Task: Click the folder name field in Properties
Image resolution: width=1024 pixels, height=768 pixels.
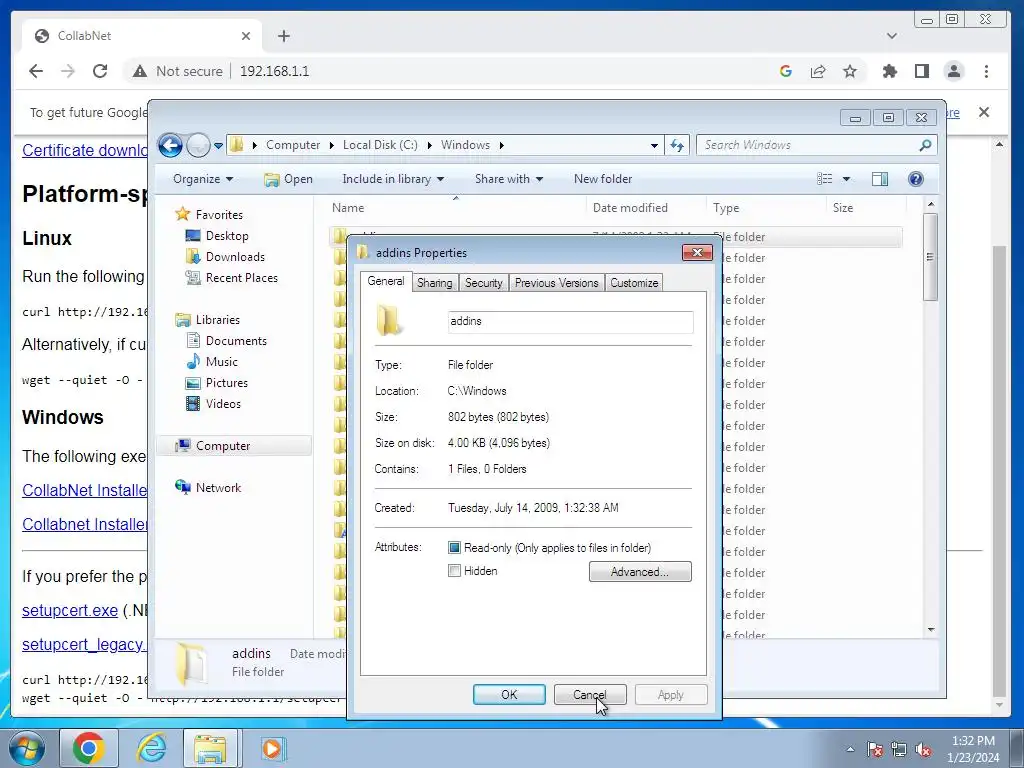Action: [570, 321]
